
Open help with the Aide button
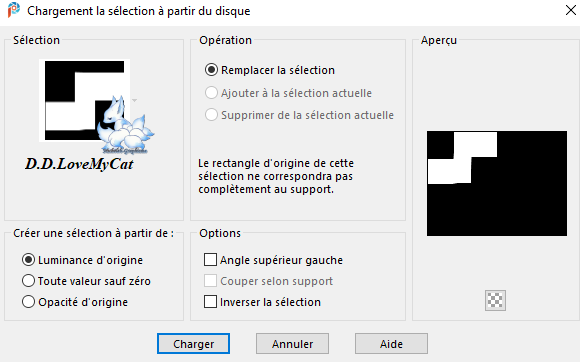[x=391, y=344]
